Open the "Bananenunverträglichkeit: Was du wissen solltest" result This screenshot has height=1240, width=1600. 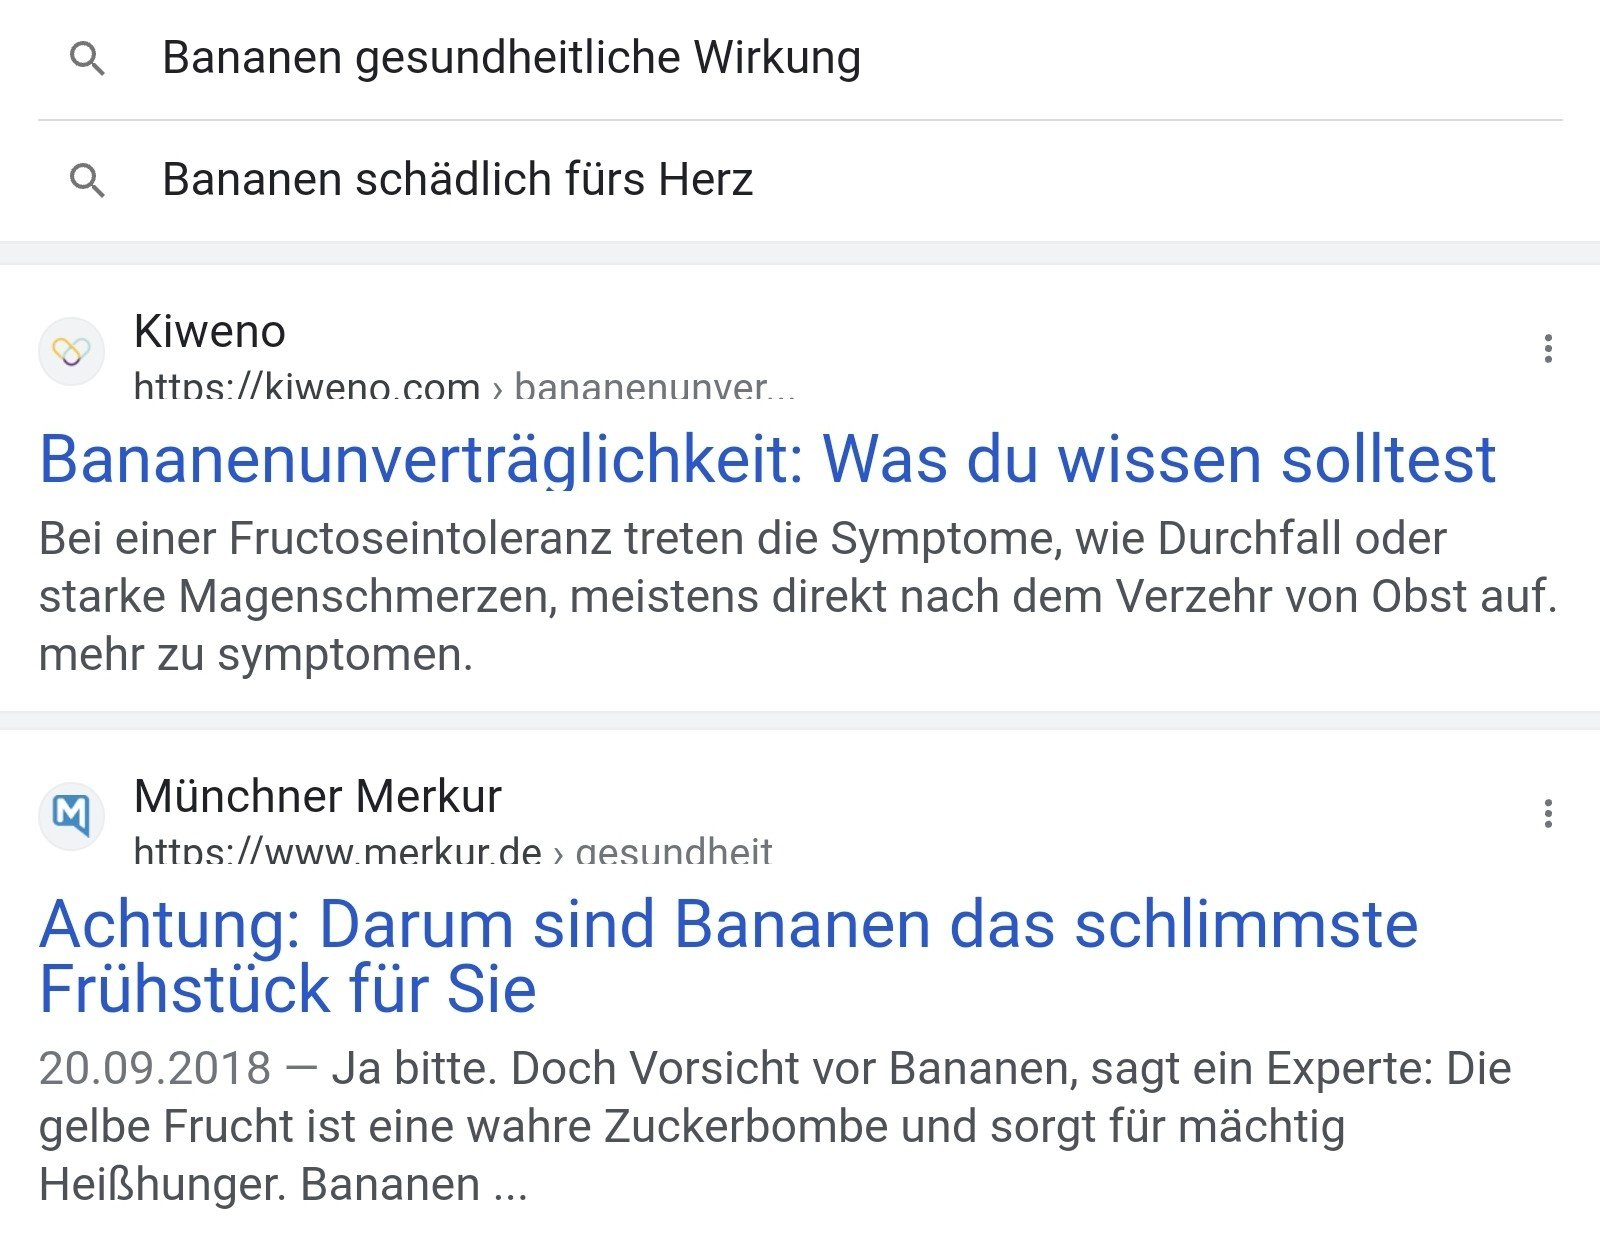tap(767, 460)
